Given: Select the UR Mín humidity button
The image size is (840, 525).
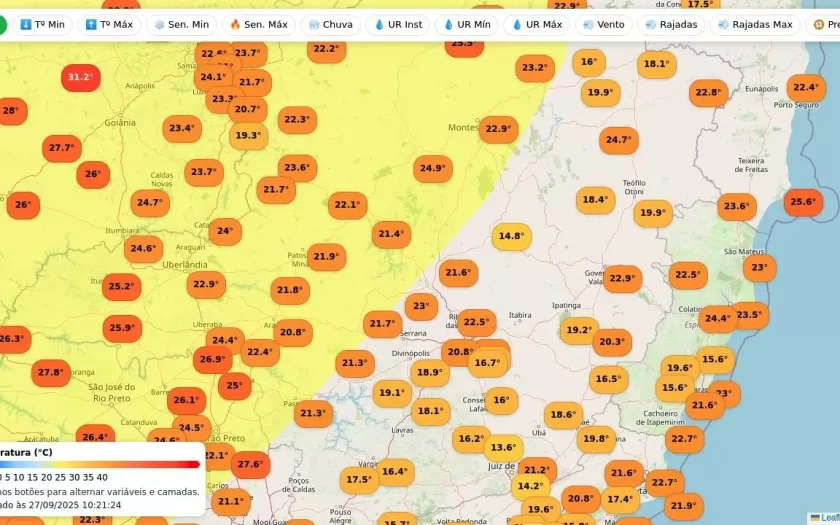Looking at the screenshot, I should coord(467,24).
